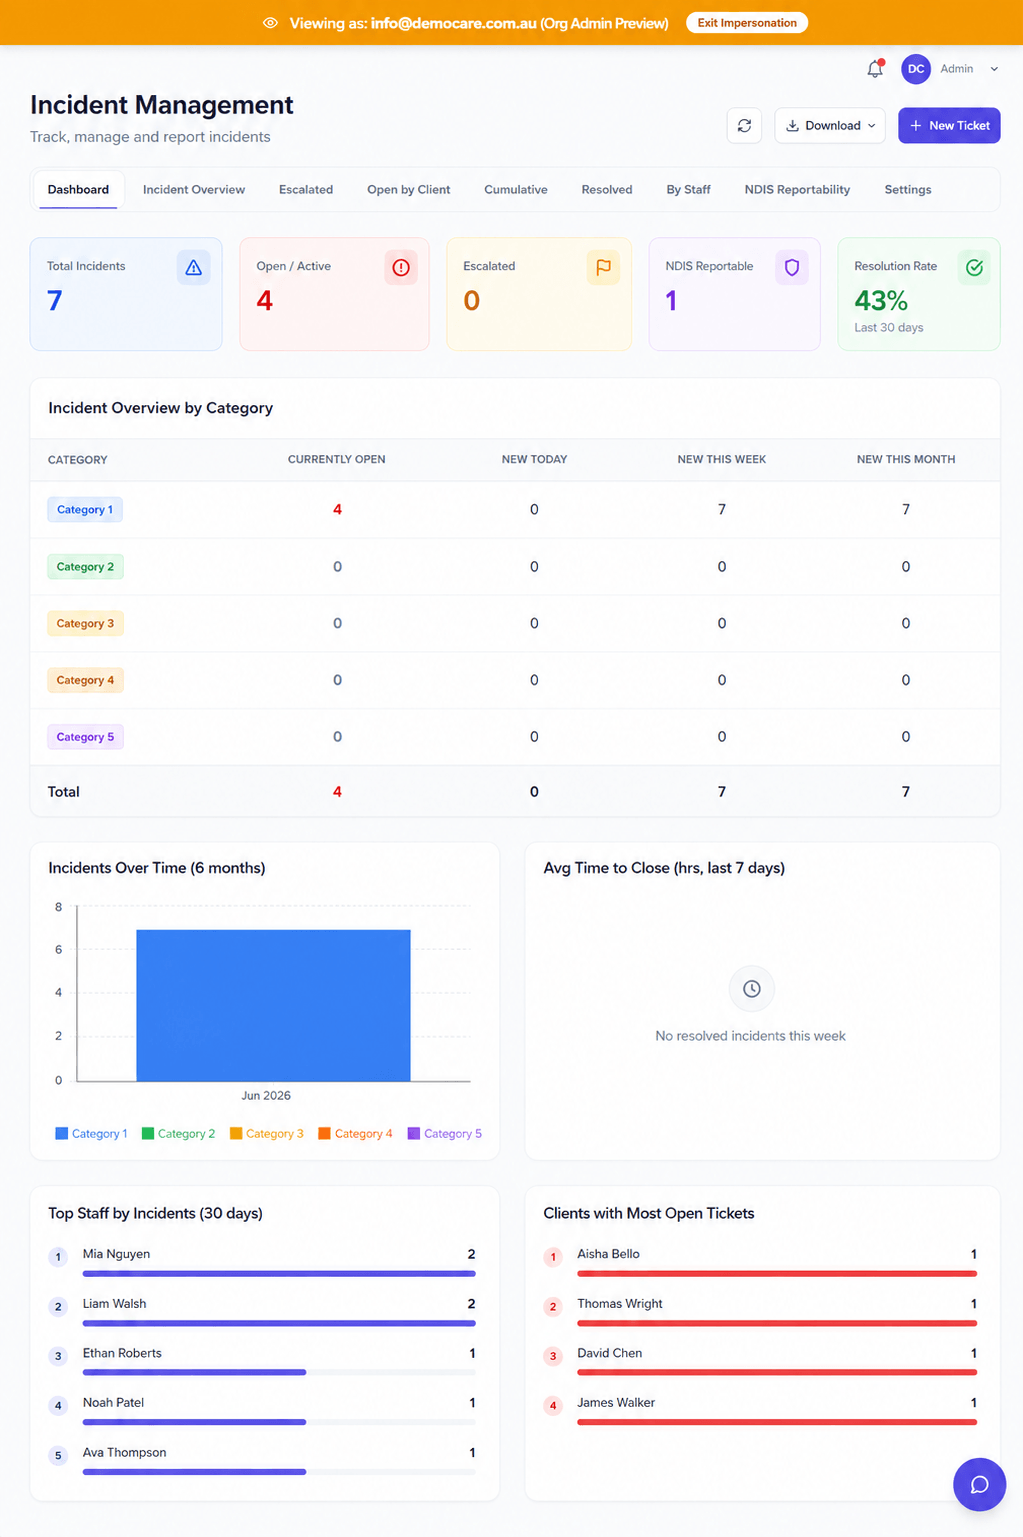
Task: Click the notification bell icon
Action: click(875, 69)
